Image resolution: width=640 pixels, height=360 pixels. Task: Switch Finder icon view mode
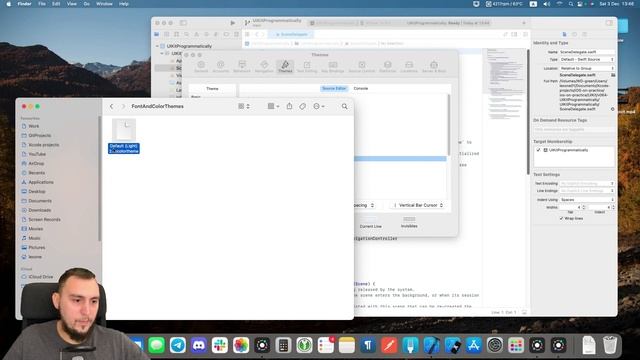244,106
